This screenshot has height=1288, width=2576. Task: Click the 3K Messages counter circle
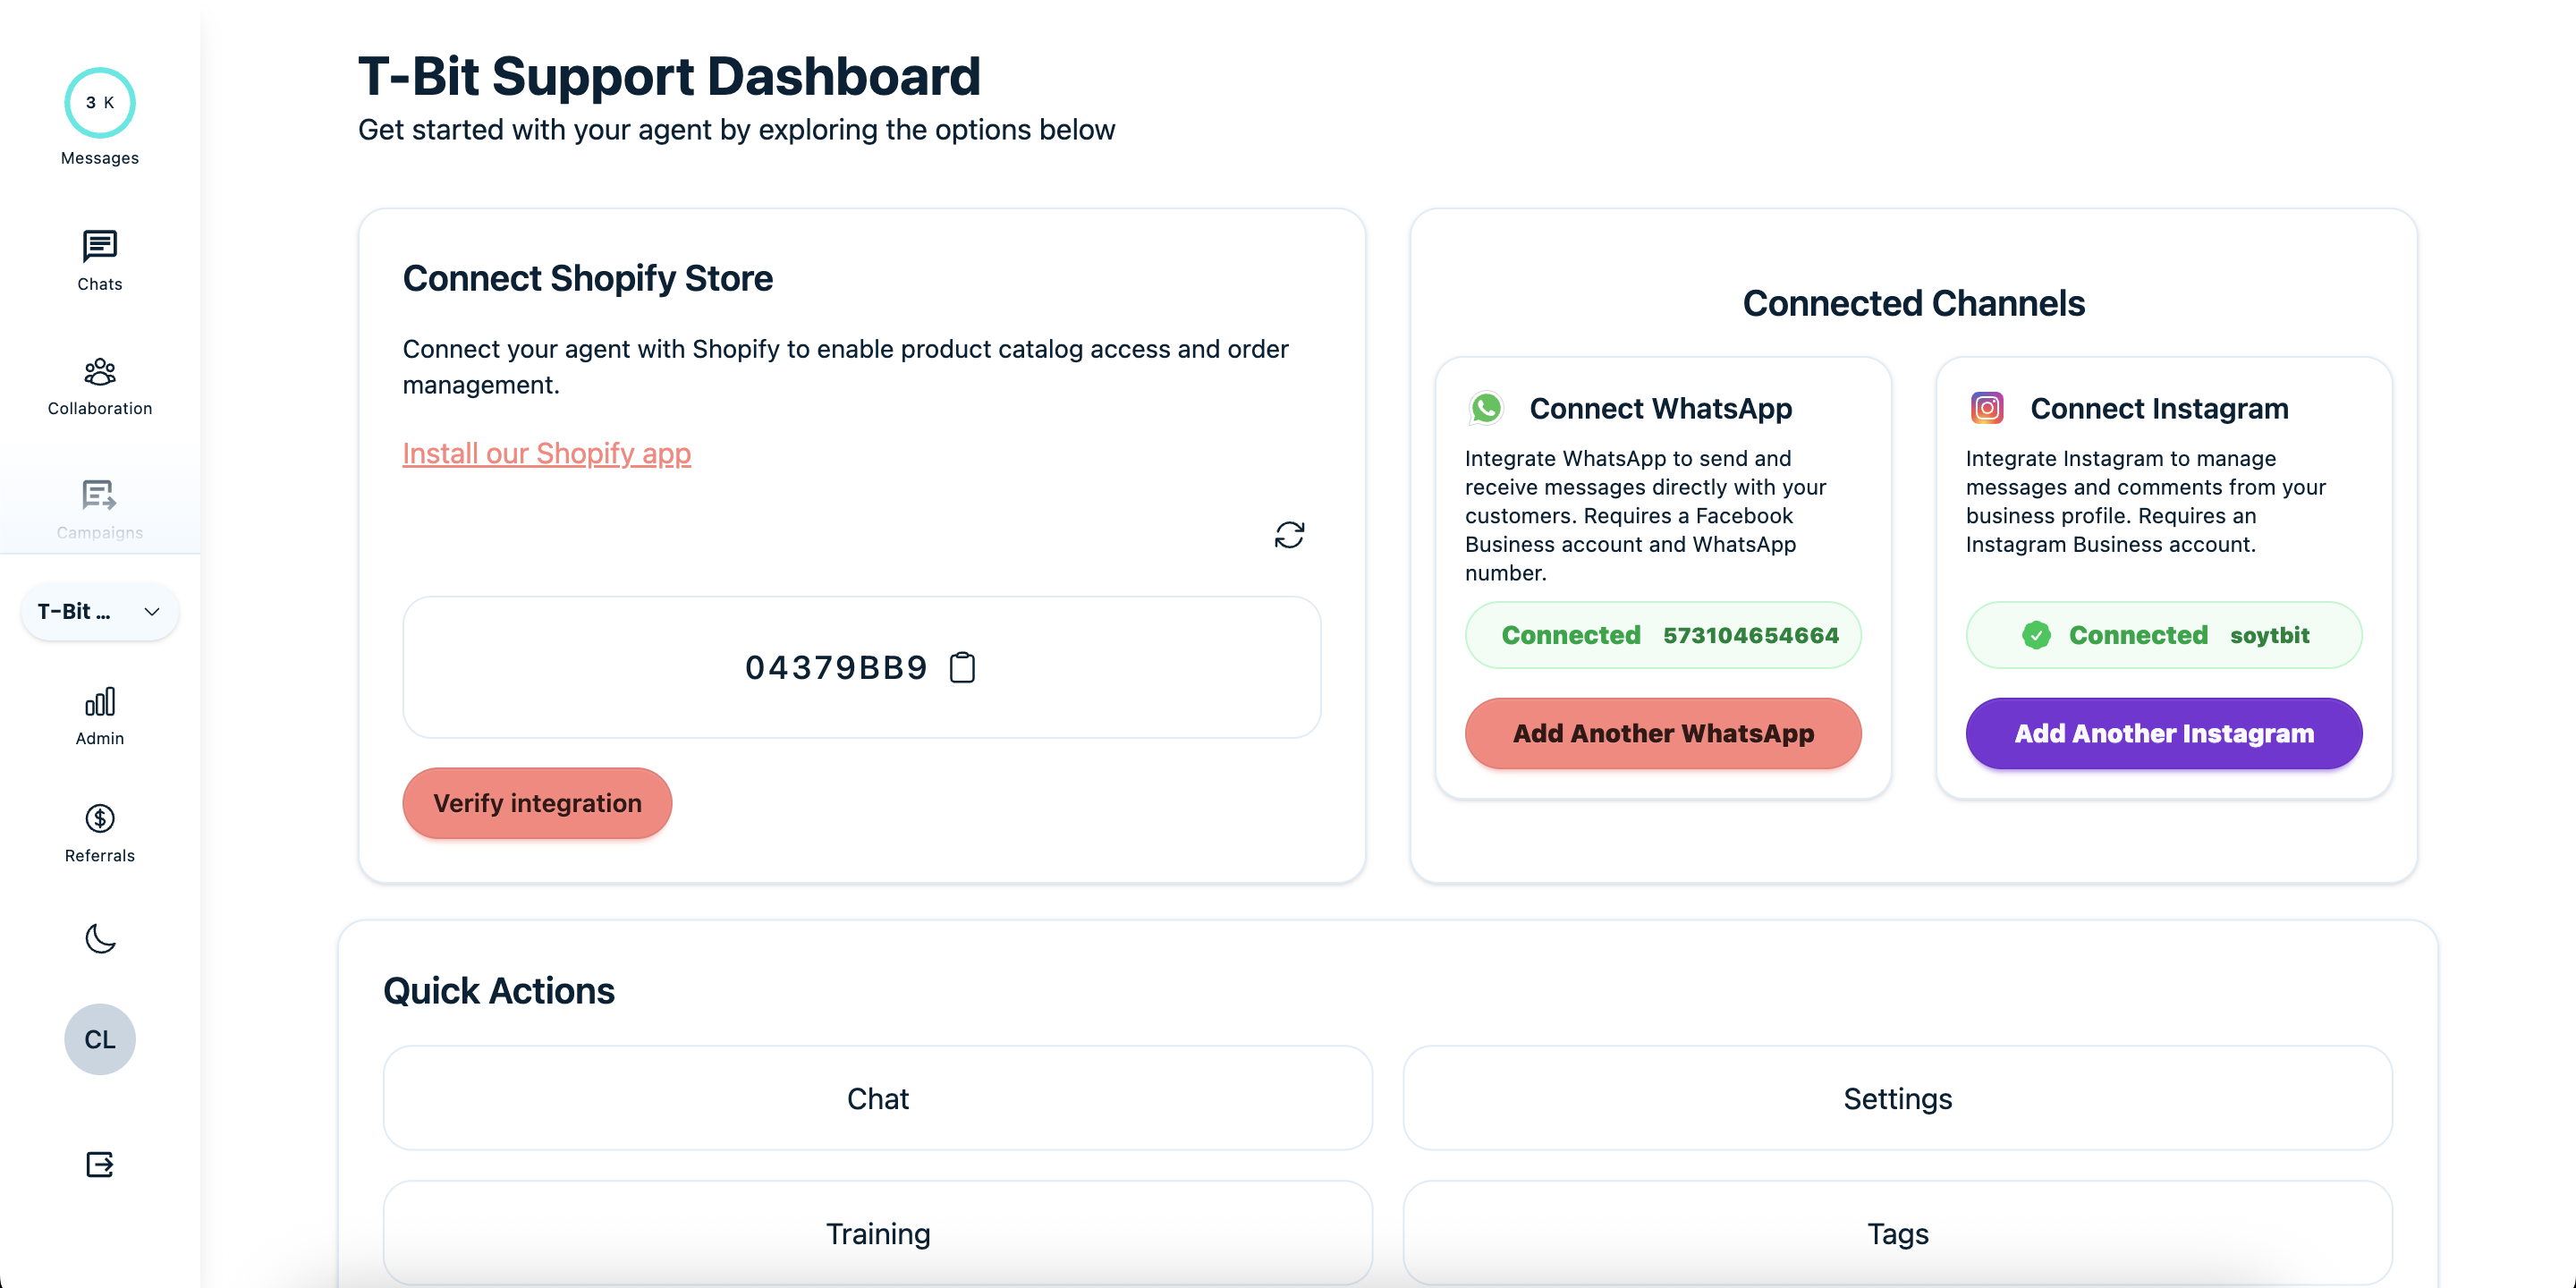(x=99, y=103)
